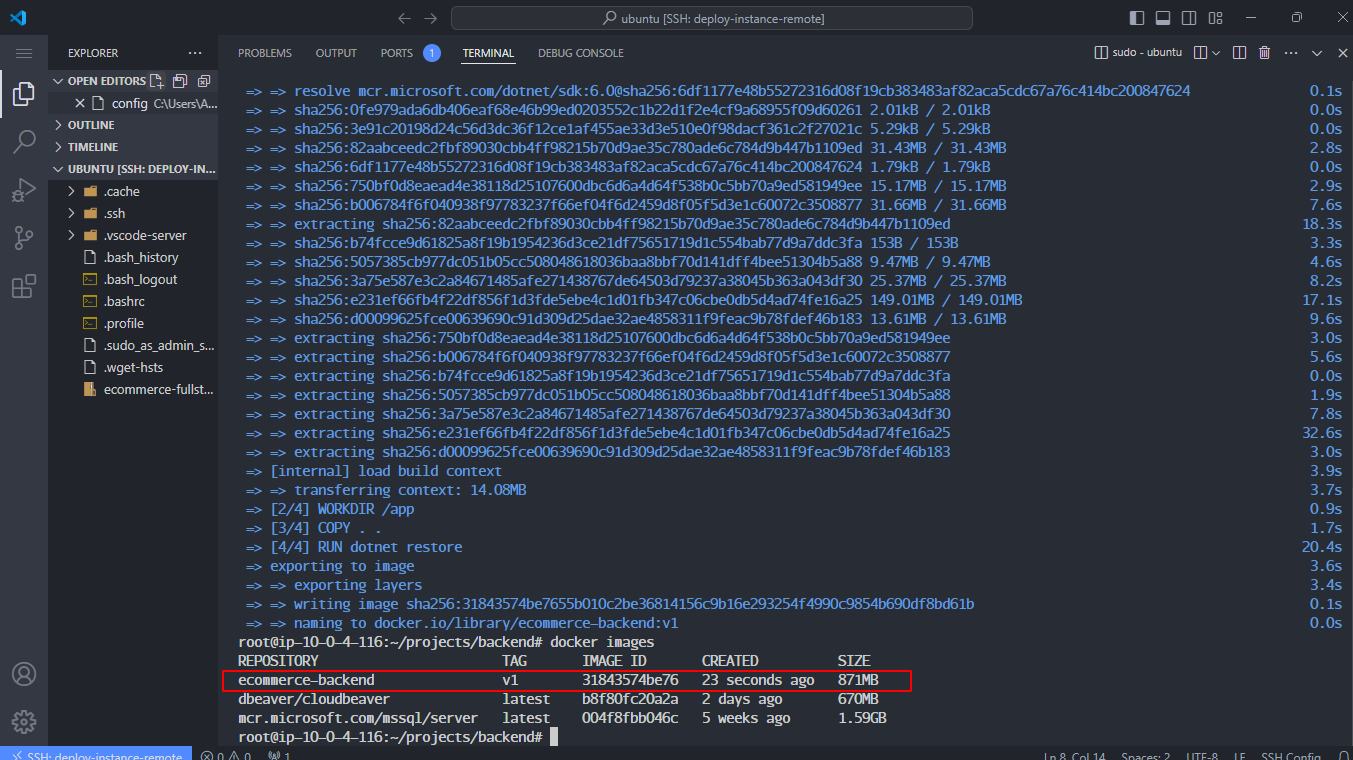Switch to the Output tab
The height and width of the screenshot is (760, 1353).
tap(336, 53)
